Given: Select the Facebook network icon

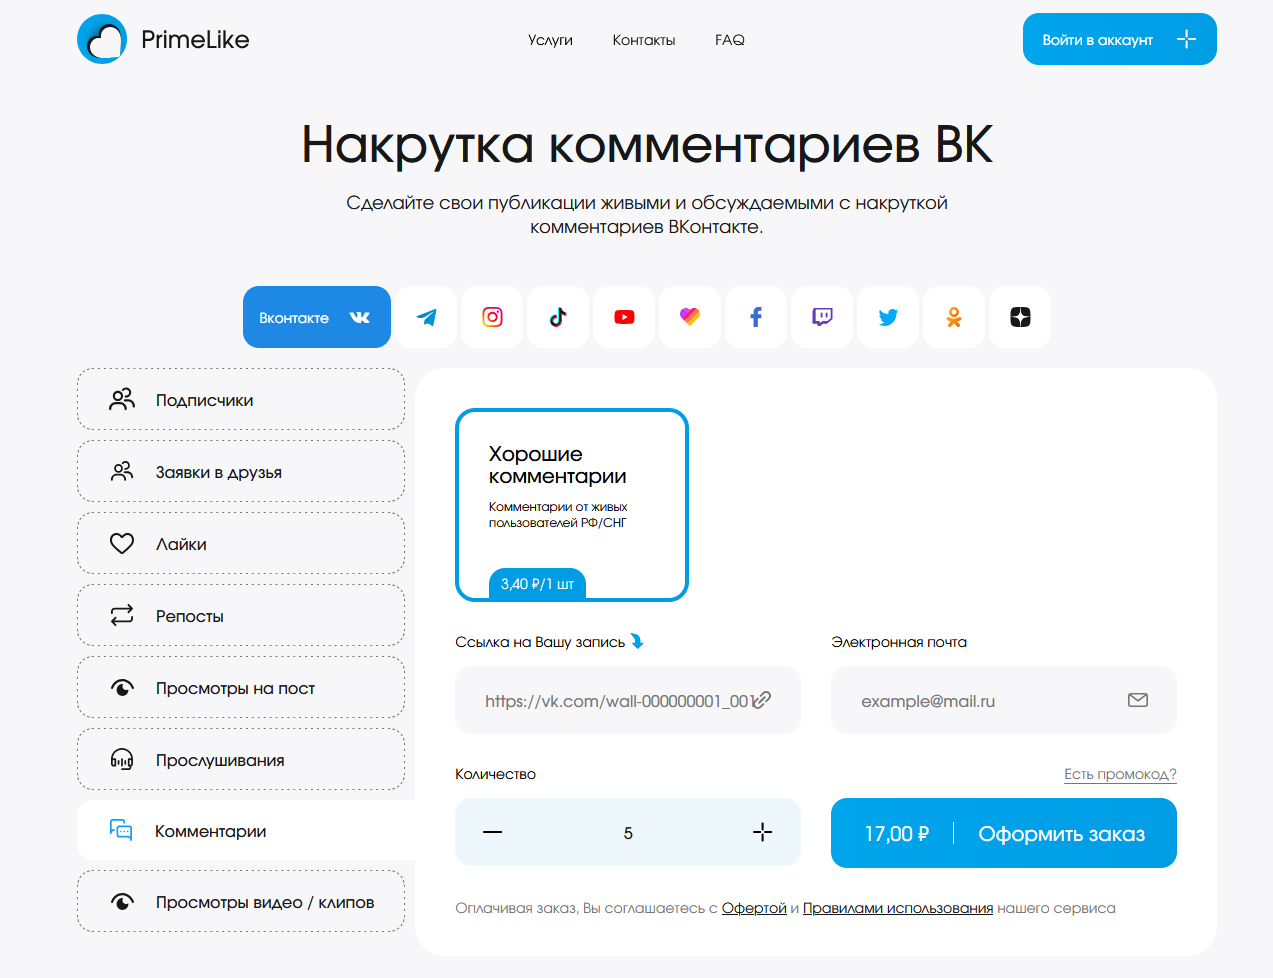Looking at the screenshot, I should (x=756, y=317).
